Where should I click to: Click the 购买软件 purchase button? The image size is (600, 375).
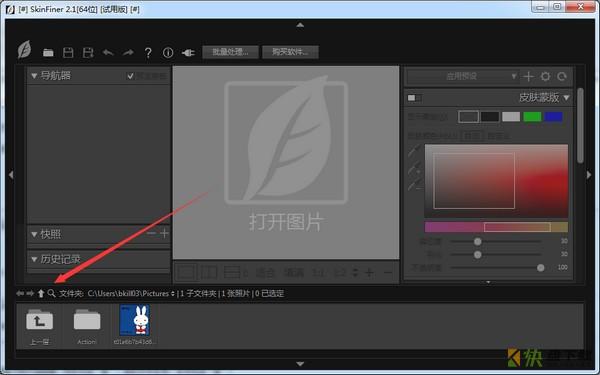pyautogui.click(x=290, y=52)
